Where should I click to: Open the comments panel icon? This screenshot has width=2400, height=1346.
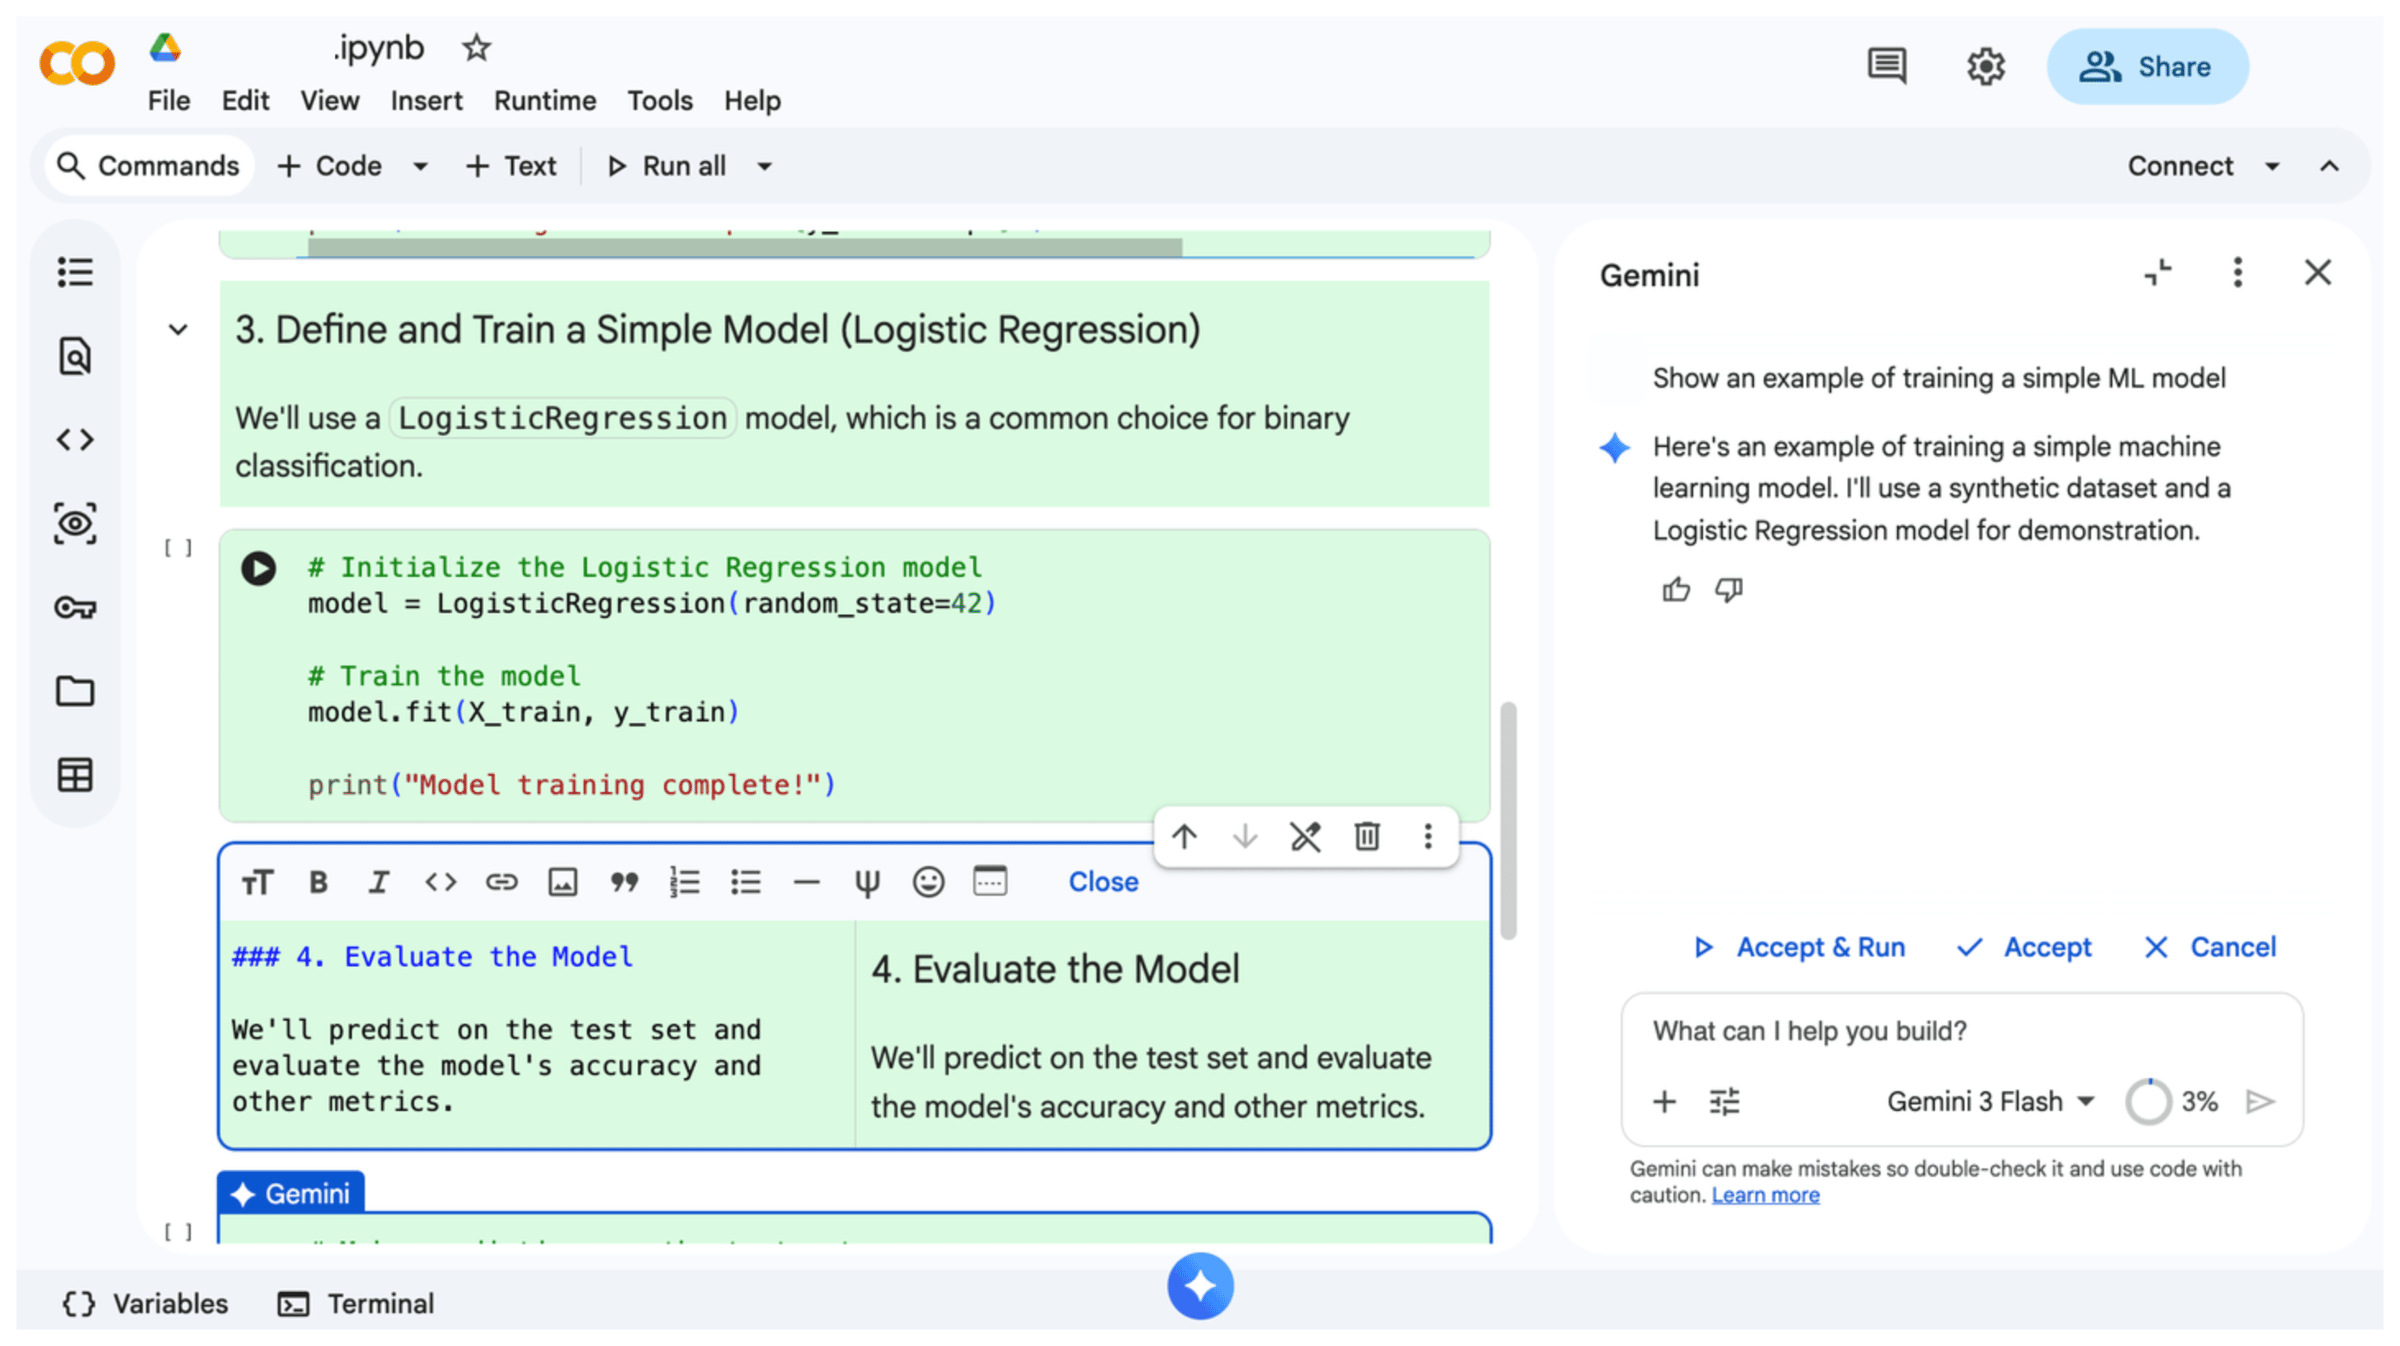tap(1887, 67)
